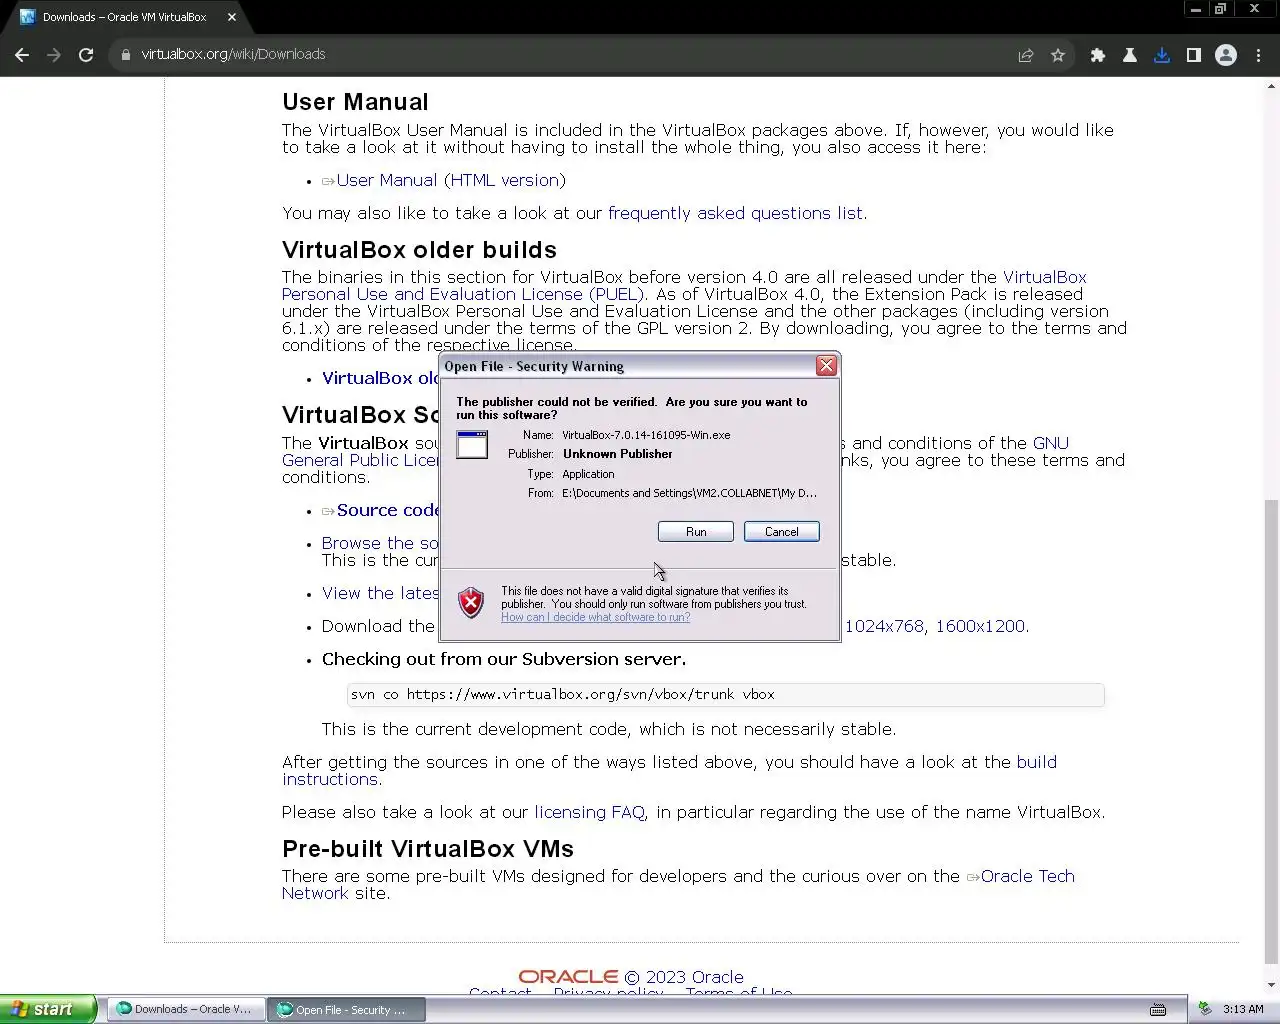Reload the VirtualBox downloads page
The image size is (1280, 1024).
pyautogui.click(x=86, y=55)
